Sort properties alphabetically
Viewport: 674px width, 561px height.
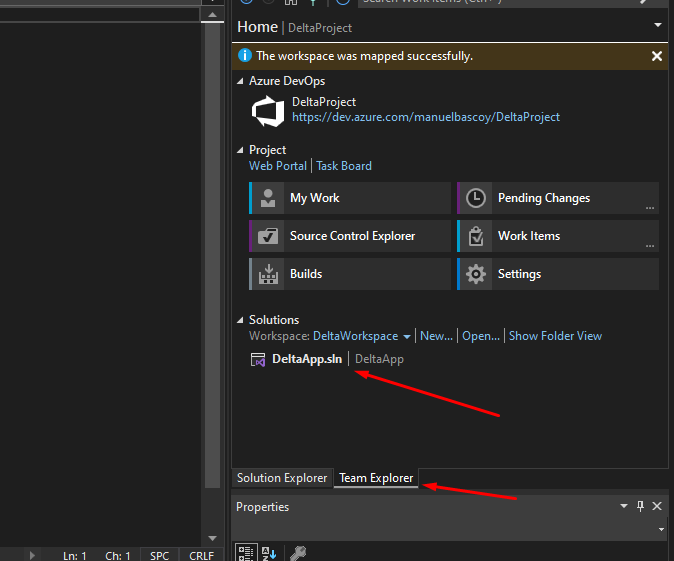268,553
